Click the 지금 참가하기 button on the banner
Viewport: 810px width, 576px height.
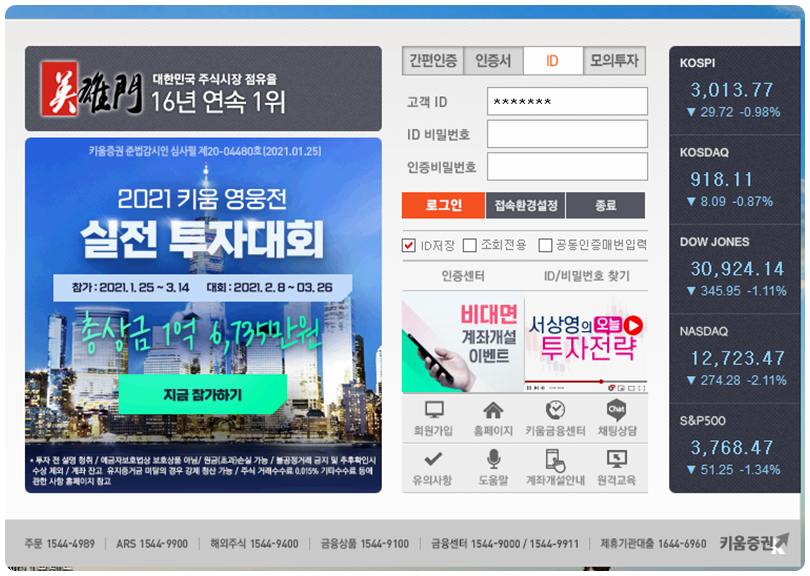[202, 395]
